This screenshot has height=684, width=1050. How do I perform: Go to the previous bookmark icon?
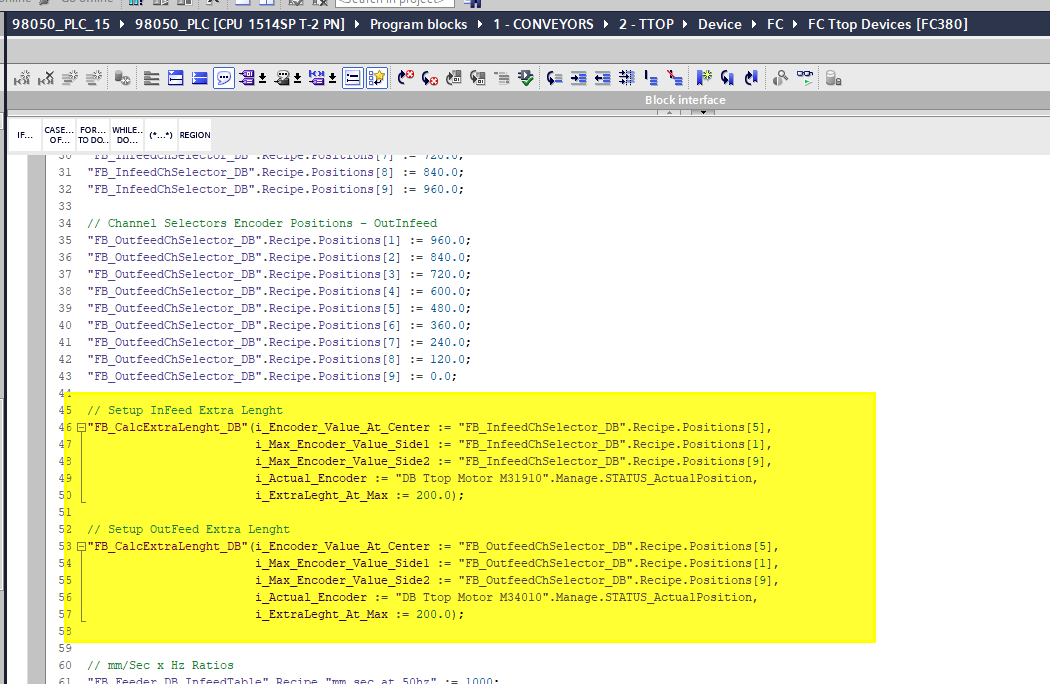tap(728, 78)
